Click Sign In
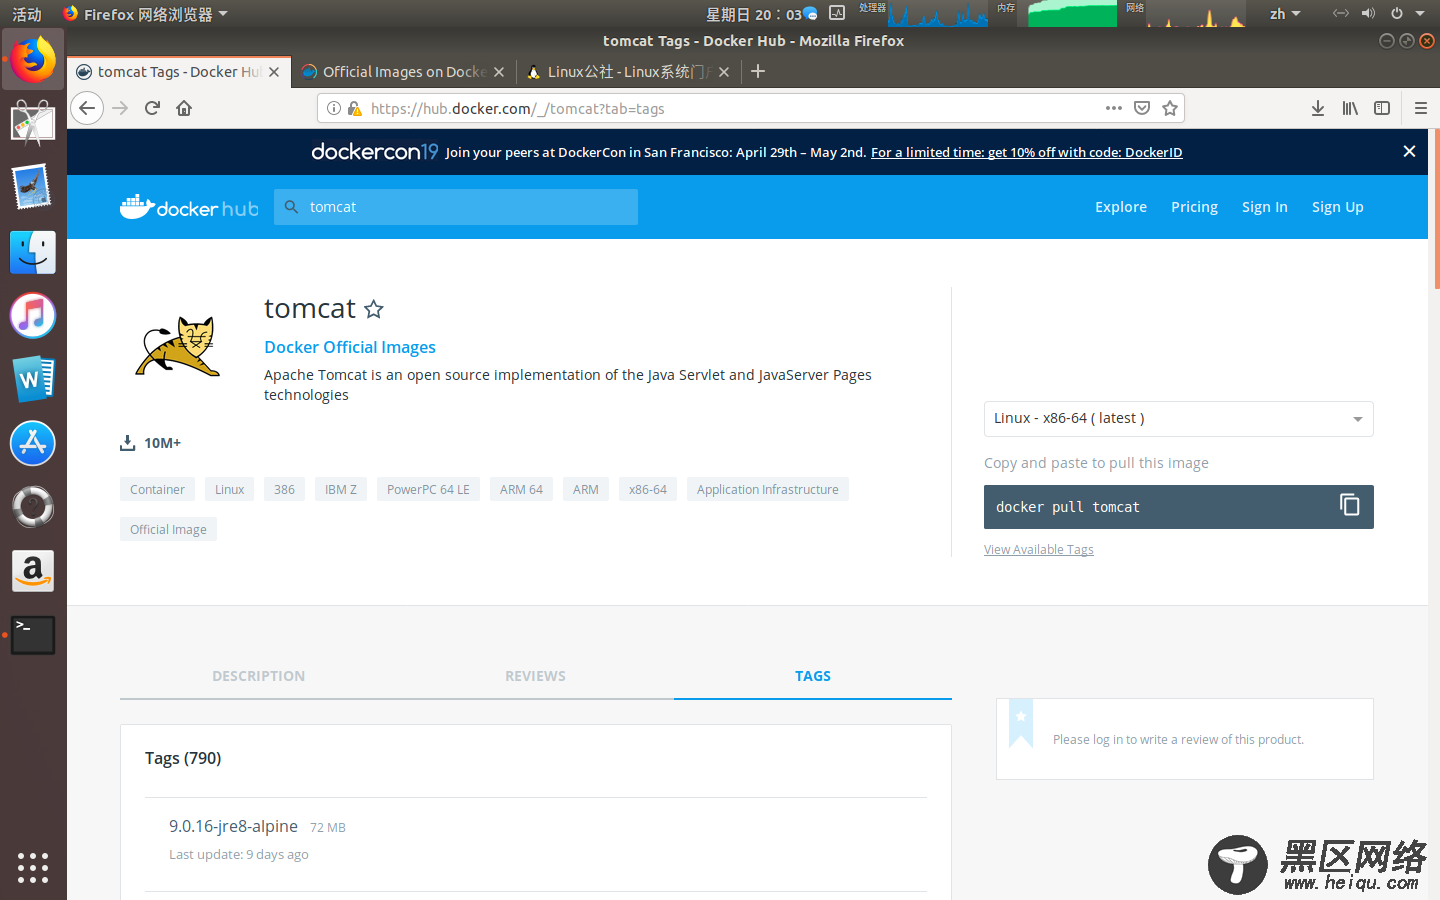1440x900 pixels. click(x=1264, y=207)
